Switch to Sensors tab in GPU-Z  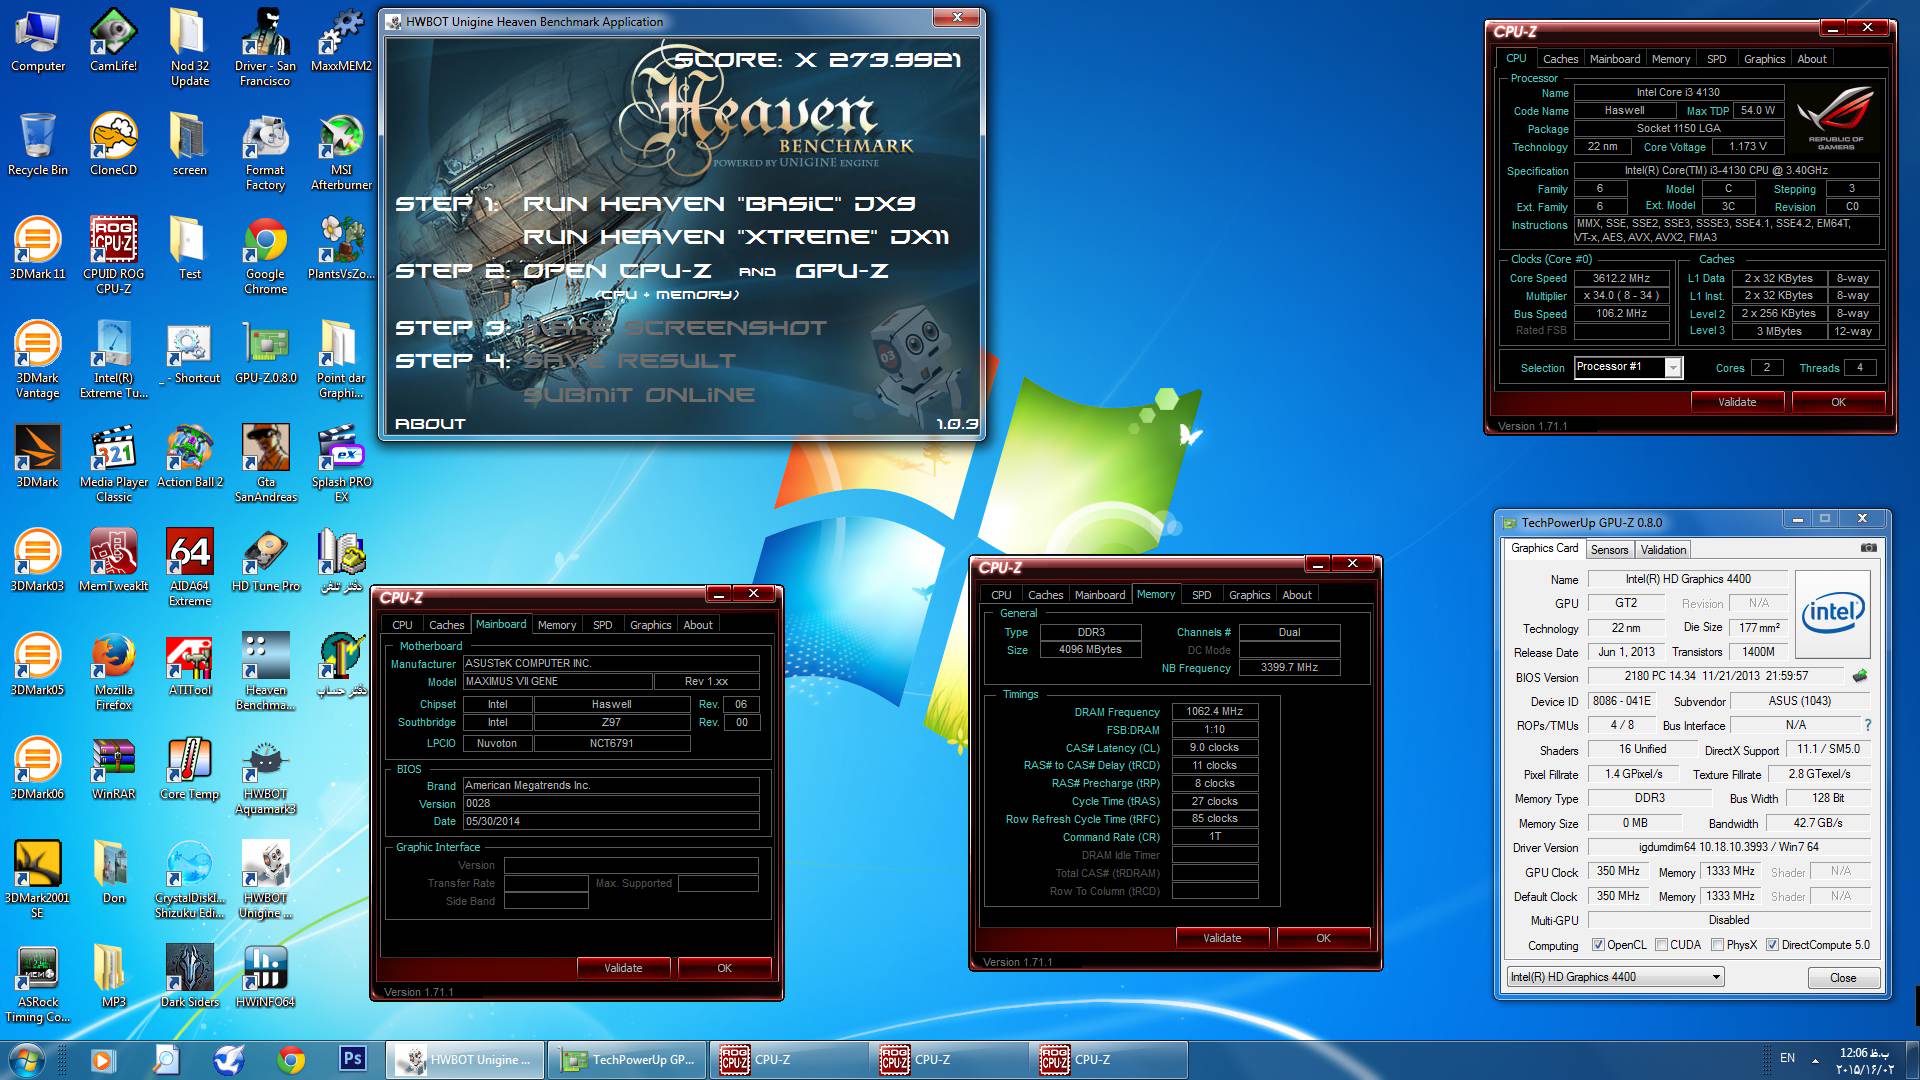tap(1609, 549)
